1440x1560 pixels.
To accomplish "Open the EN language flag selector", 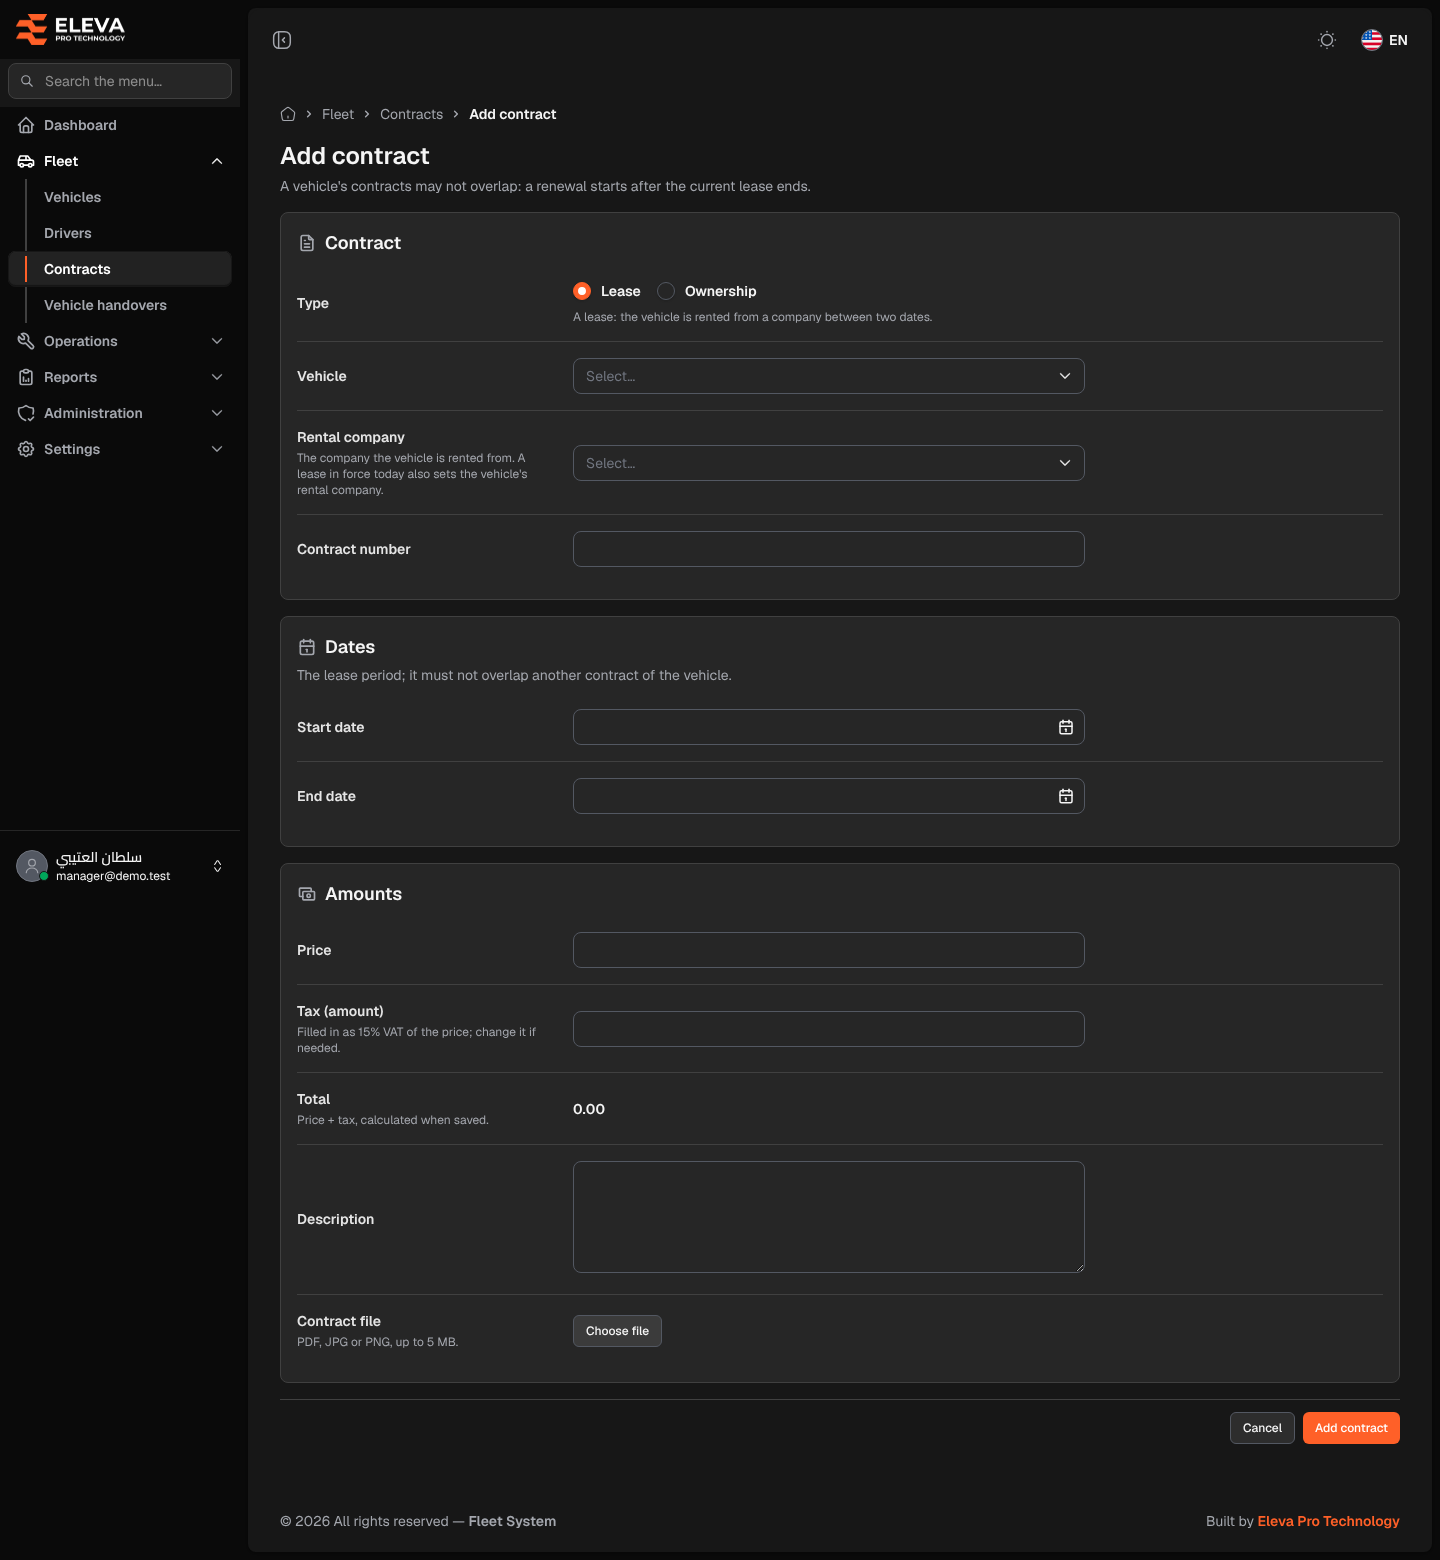I will point(1384,40).
